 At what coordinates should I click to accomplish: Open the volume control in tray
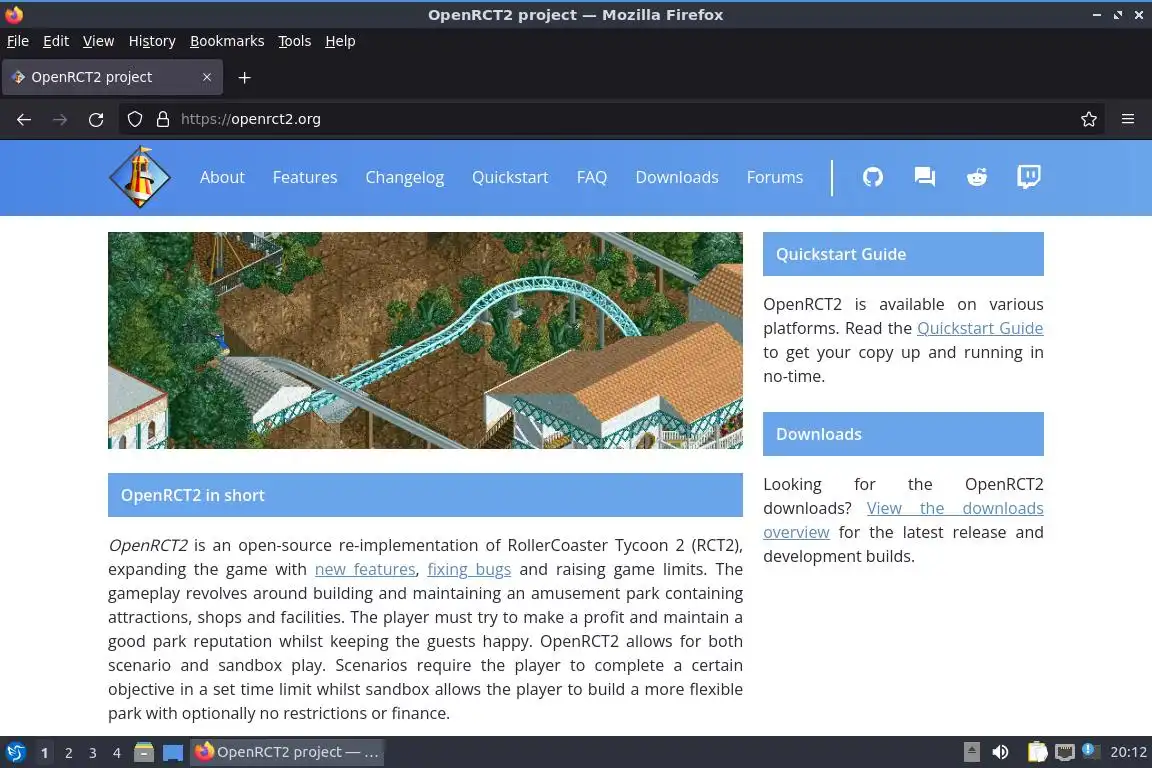pos(1001,752)
